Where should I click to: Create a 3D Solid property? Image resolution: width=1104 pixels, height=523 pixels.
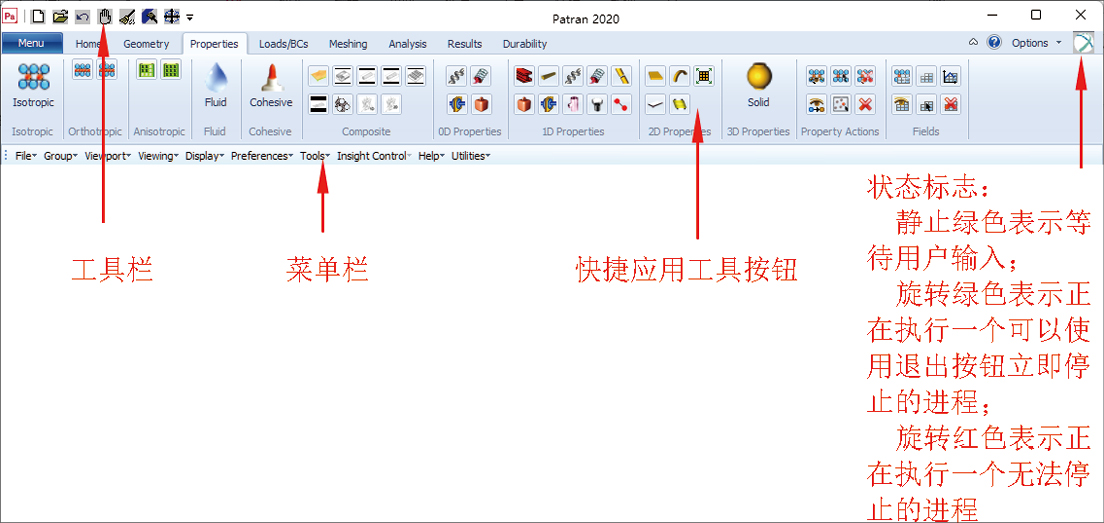tap(759, 78)
